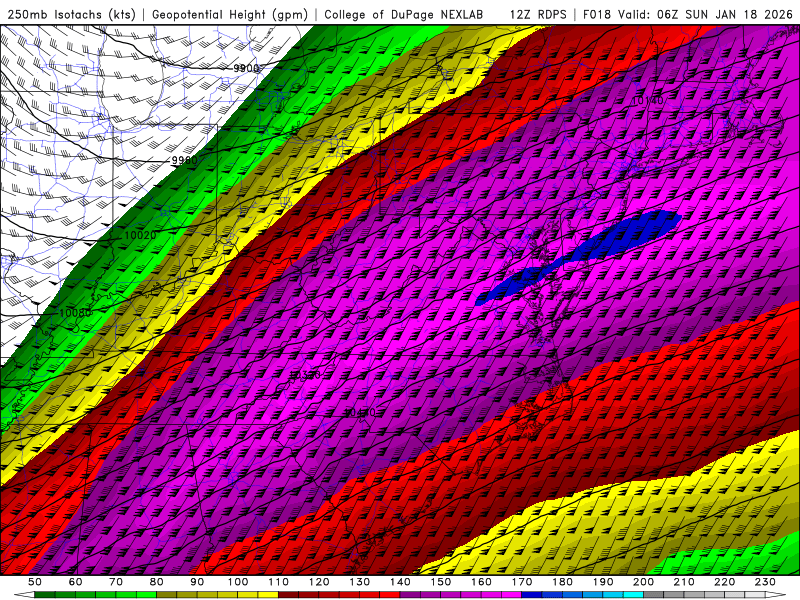Screen dimensions: 800x600
Task: Select the dark blue legend swatch between 170 and 180
Action: pyautogui.click(x=532, y=595)
